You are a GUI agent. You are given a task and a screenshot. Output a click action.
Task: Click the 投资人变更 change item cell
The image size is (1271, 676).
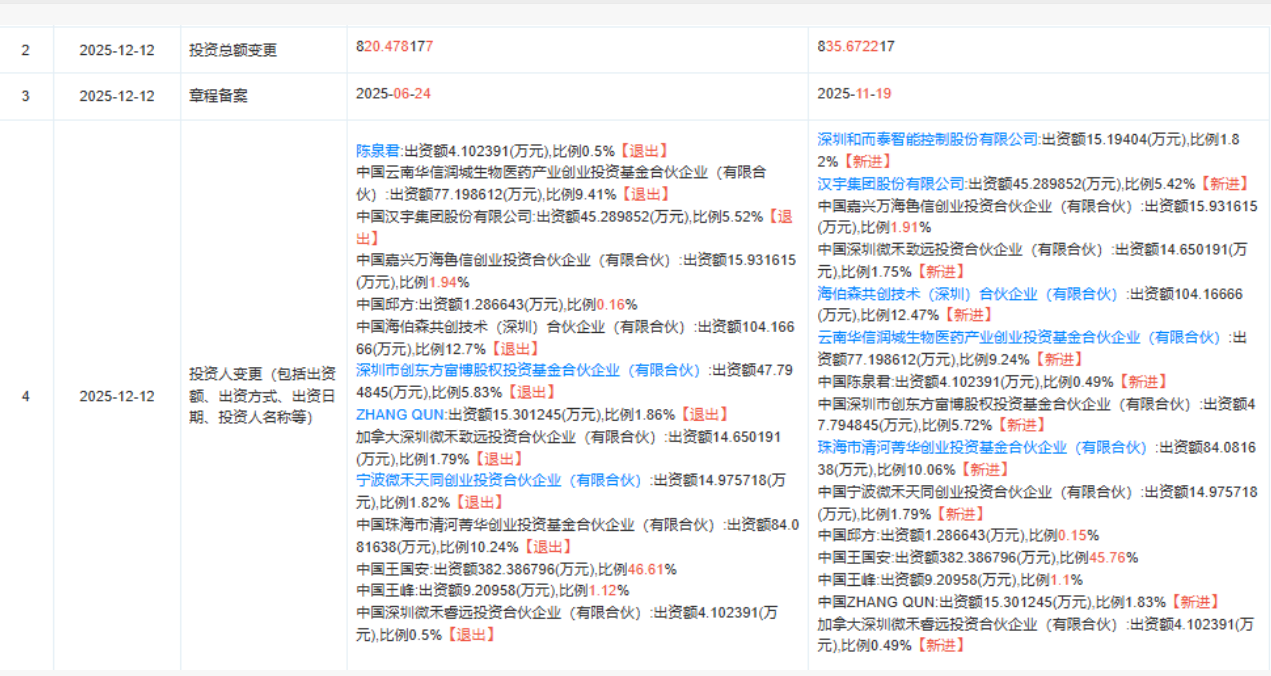coord(263,395)
